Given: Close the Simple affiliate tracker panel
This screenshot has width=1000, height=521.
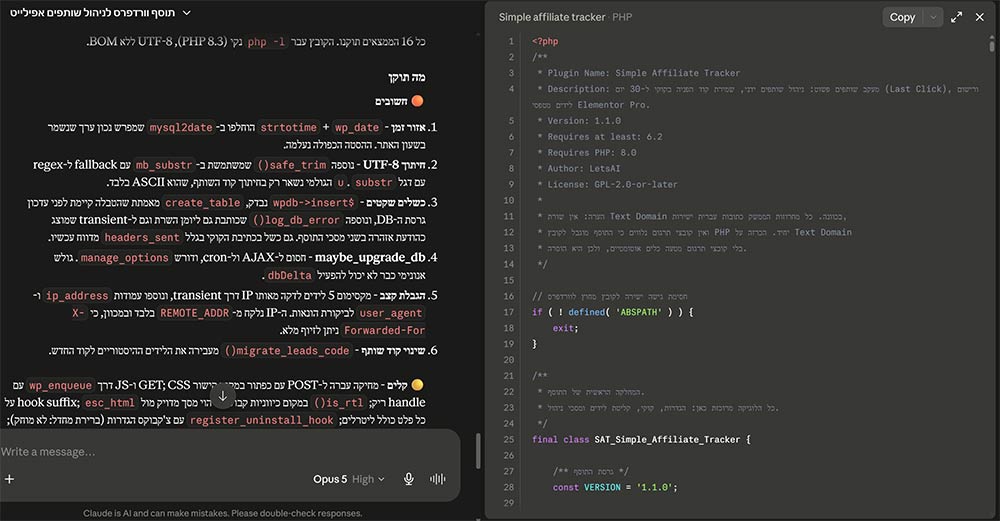Looking at the screenshot, I should [x=980, y=17].
